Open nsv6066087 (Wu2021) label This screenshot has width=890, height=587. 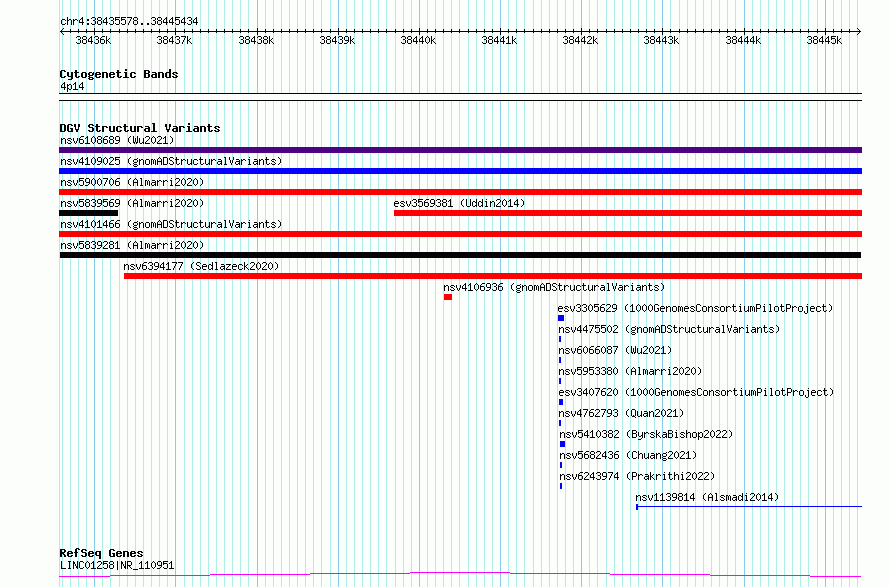pyautogui.click(x=615, y=350)
